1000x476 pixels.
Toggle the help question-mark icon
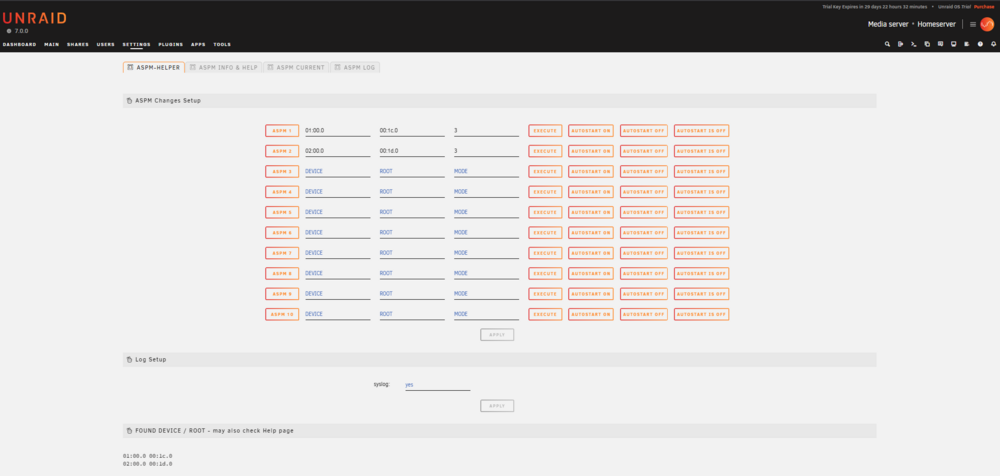coord(980,44)
